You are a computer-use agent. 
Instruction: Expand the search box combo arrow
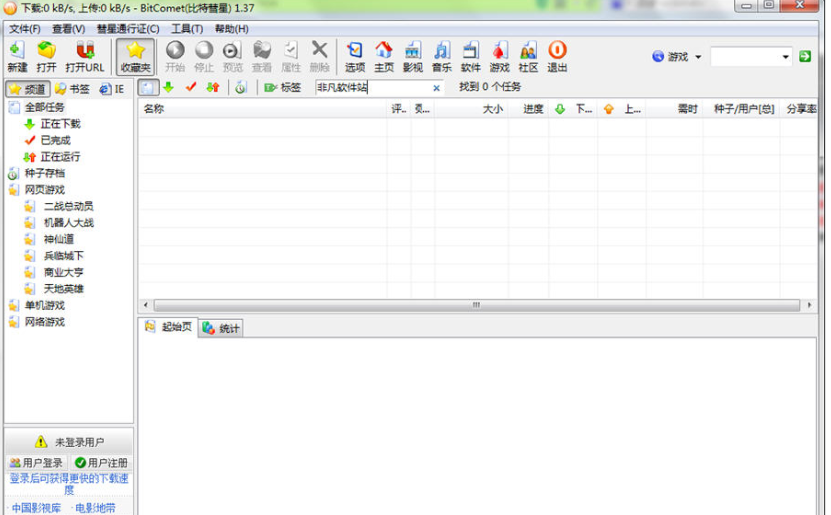tap(785, 57)
